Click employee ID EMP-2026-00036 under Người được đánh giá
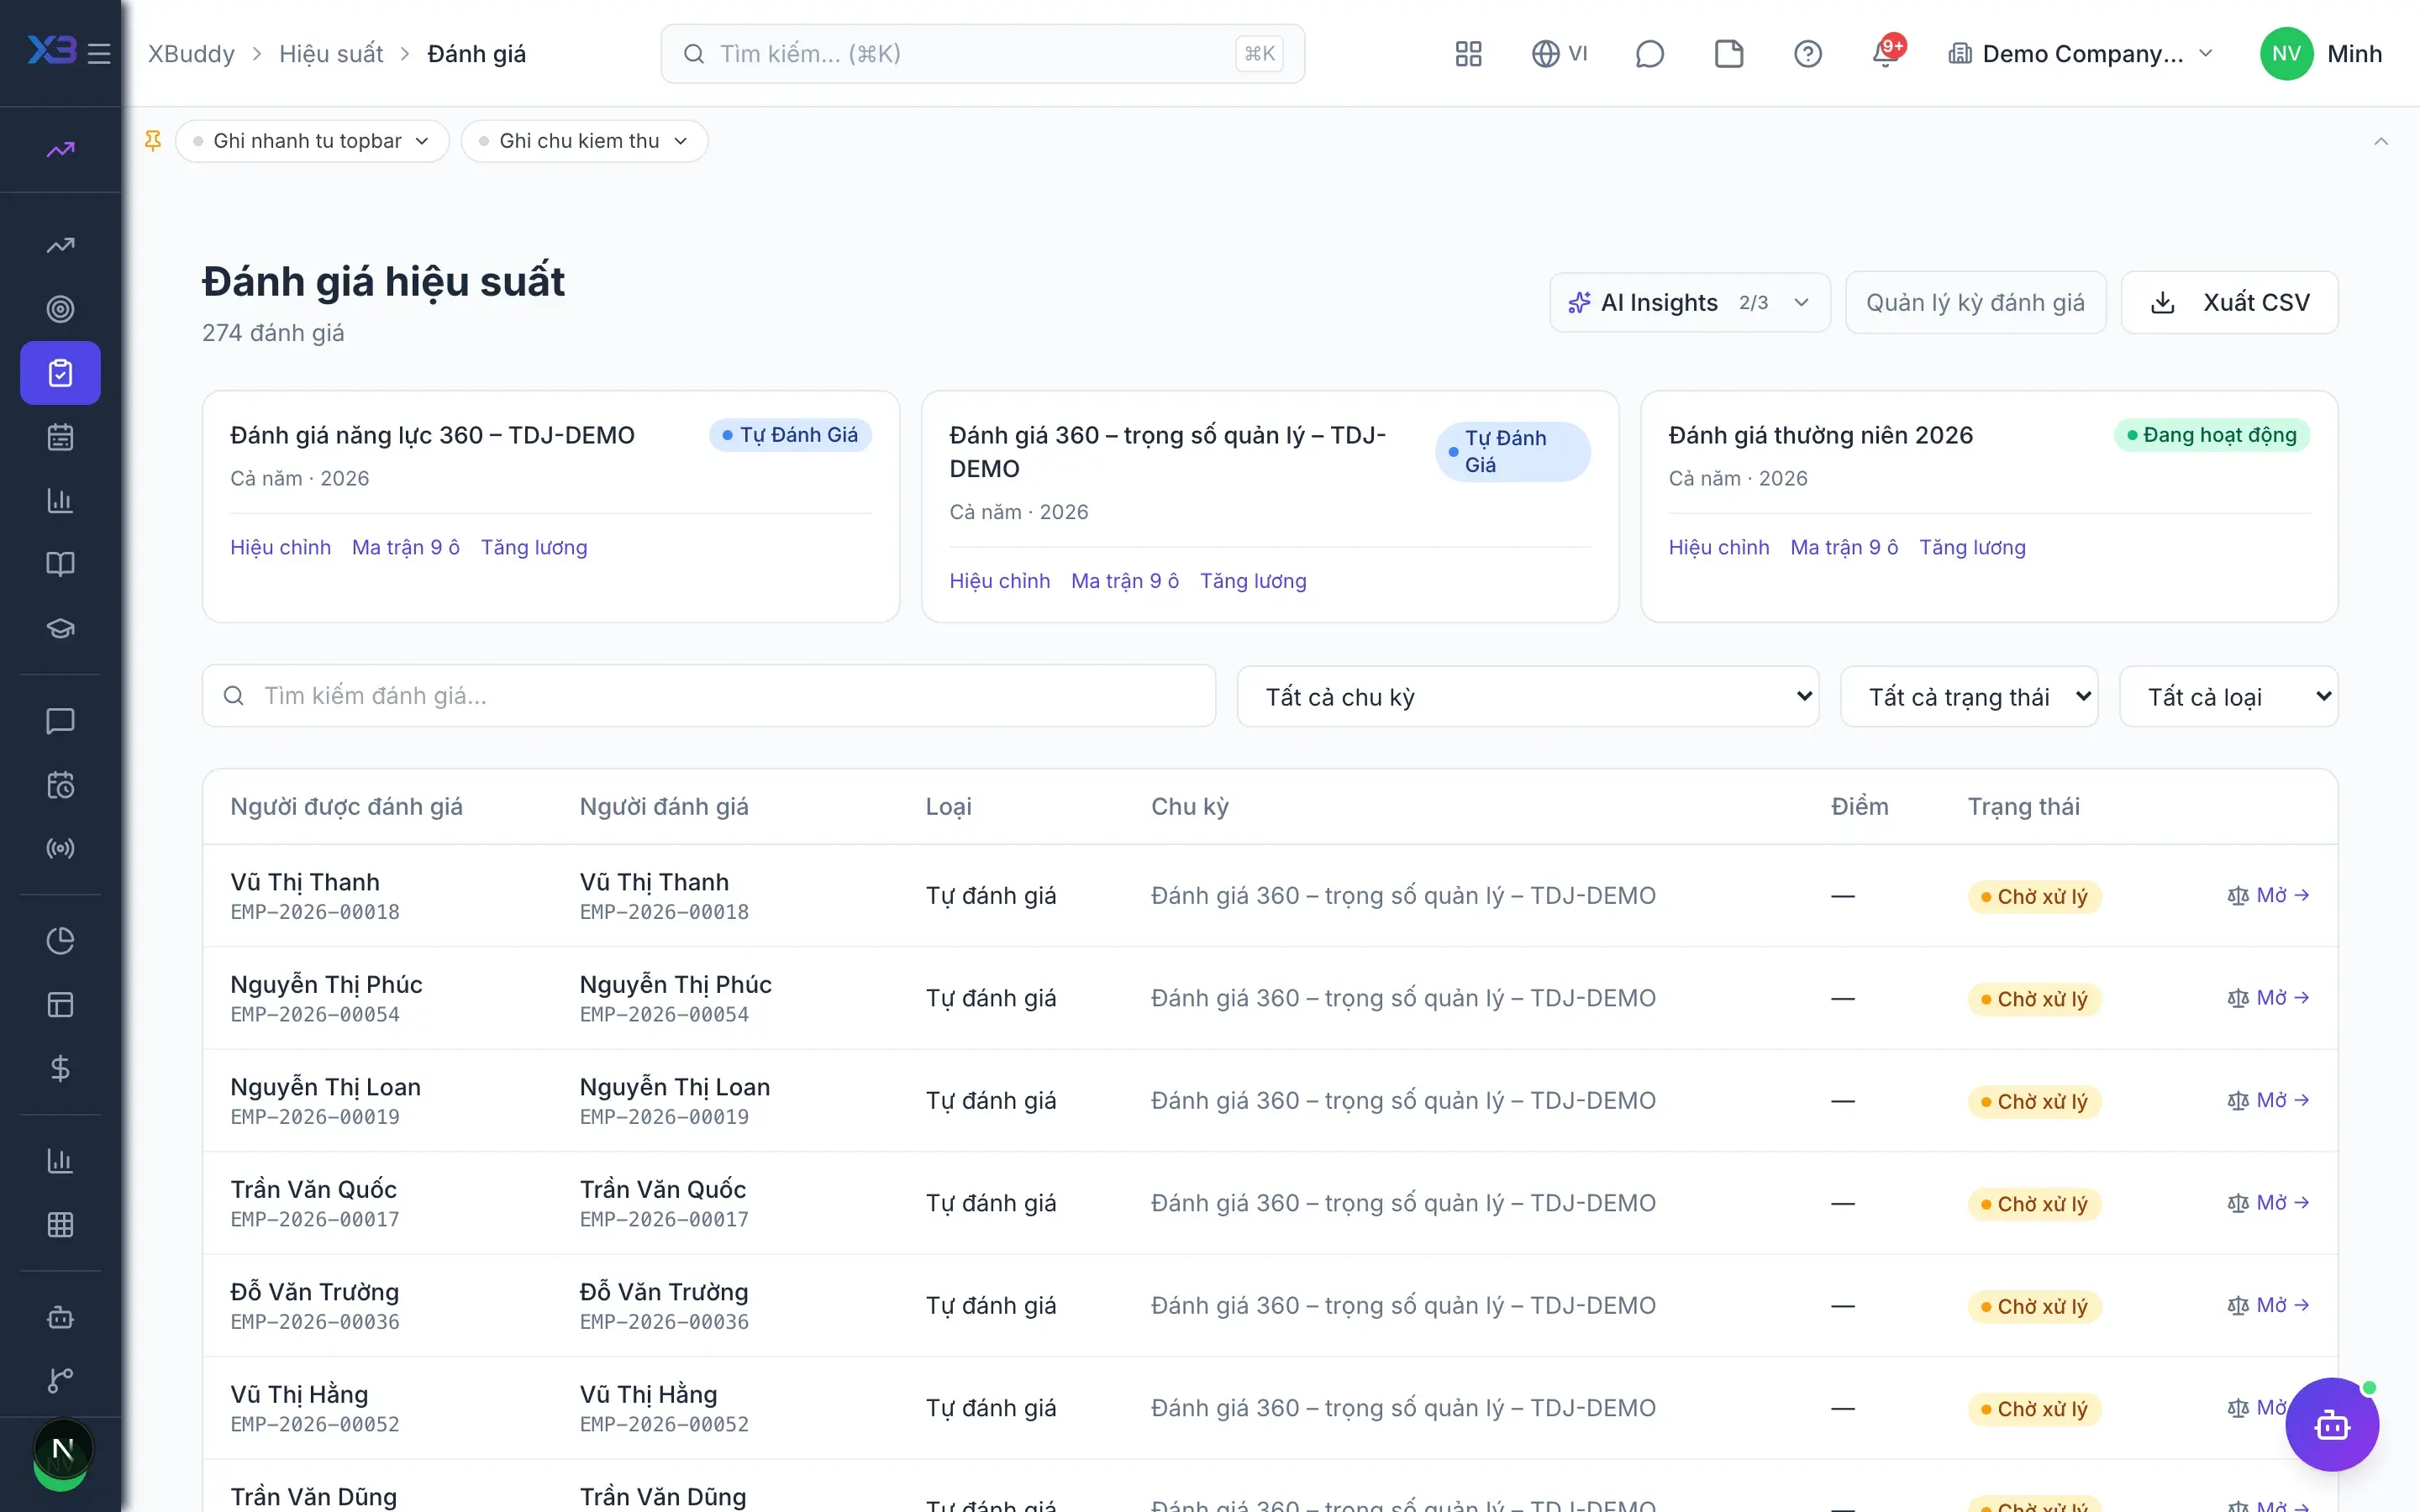This screenshot has height=1512, width=2420. tap(315, 1322)
